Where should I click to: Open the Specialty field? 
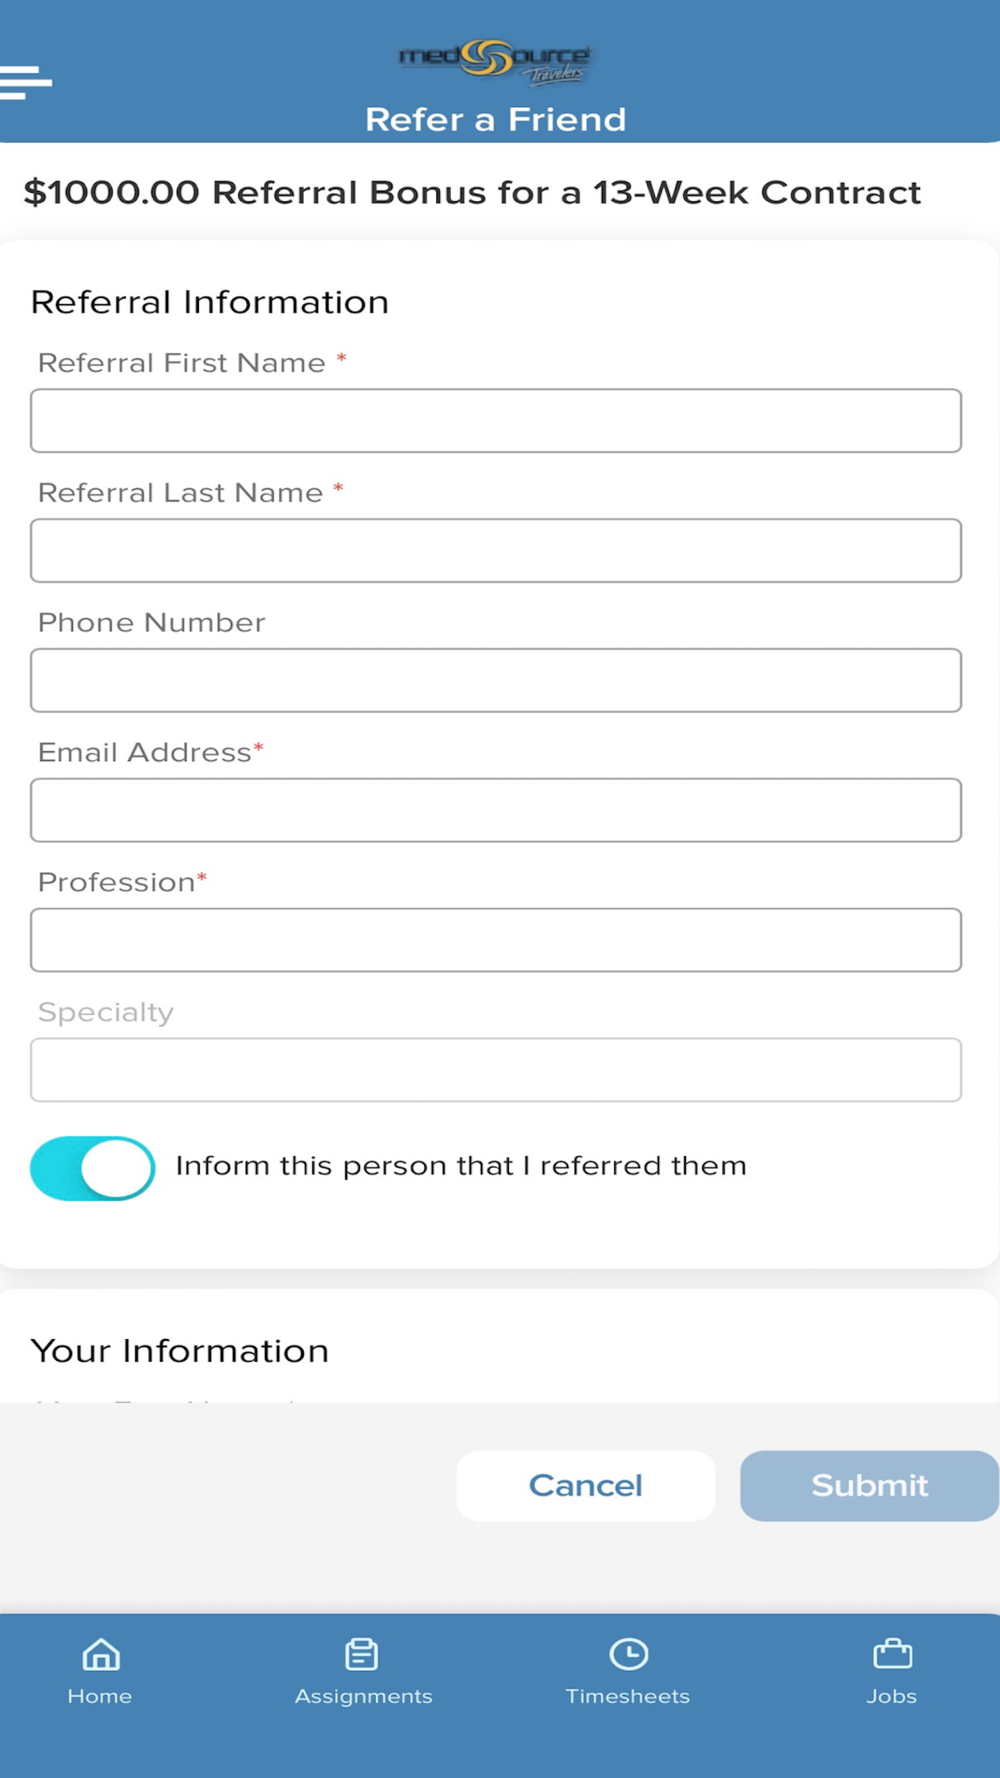point(496,1071)
